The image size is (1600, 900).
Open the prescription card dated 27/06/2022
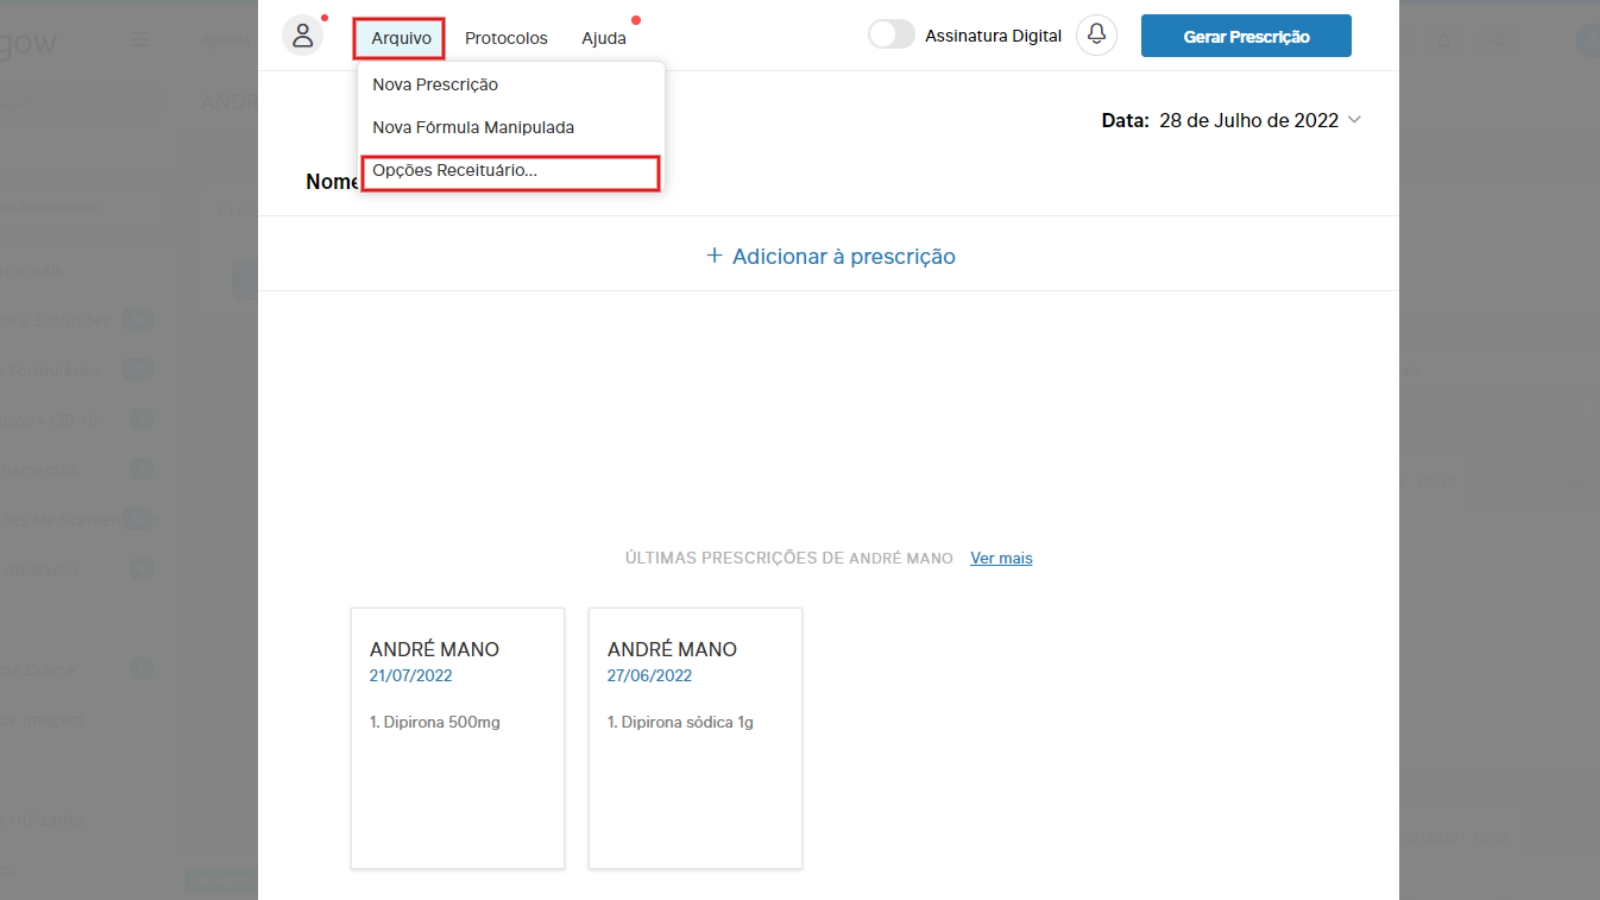pyautogui.click(x=695, y=738)
